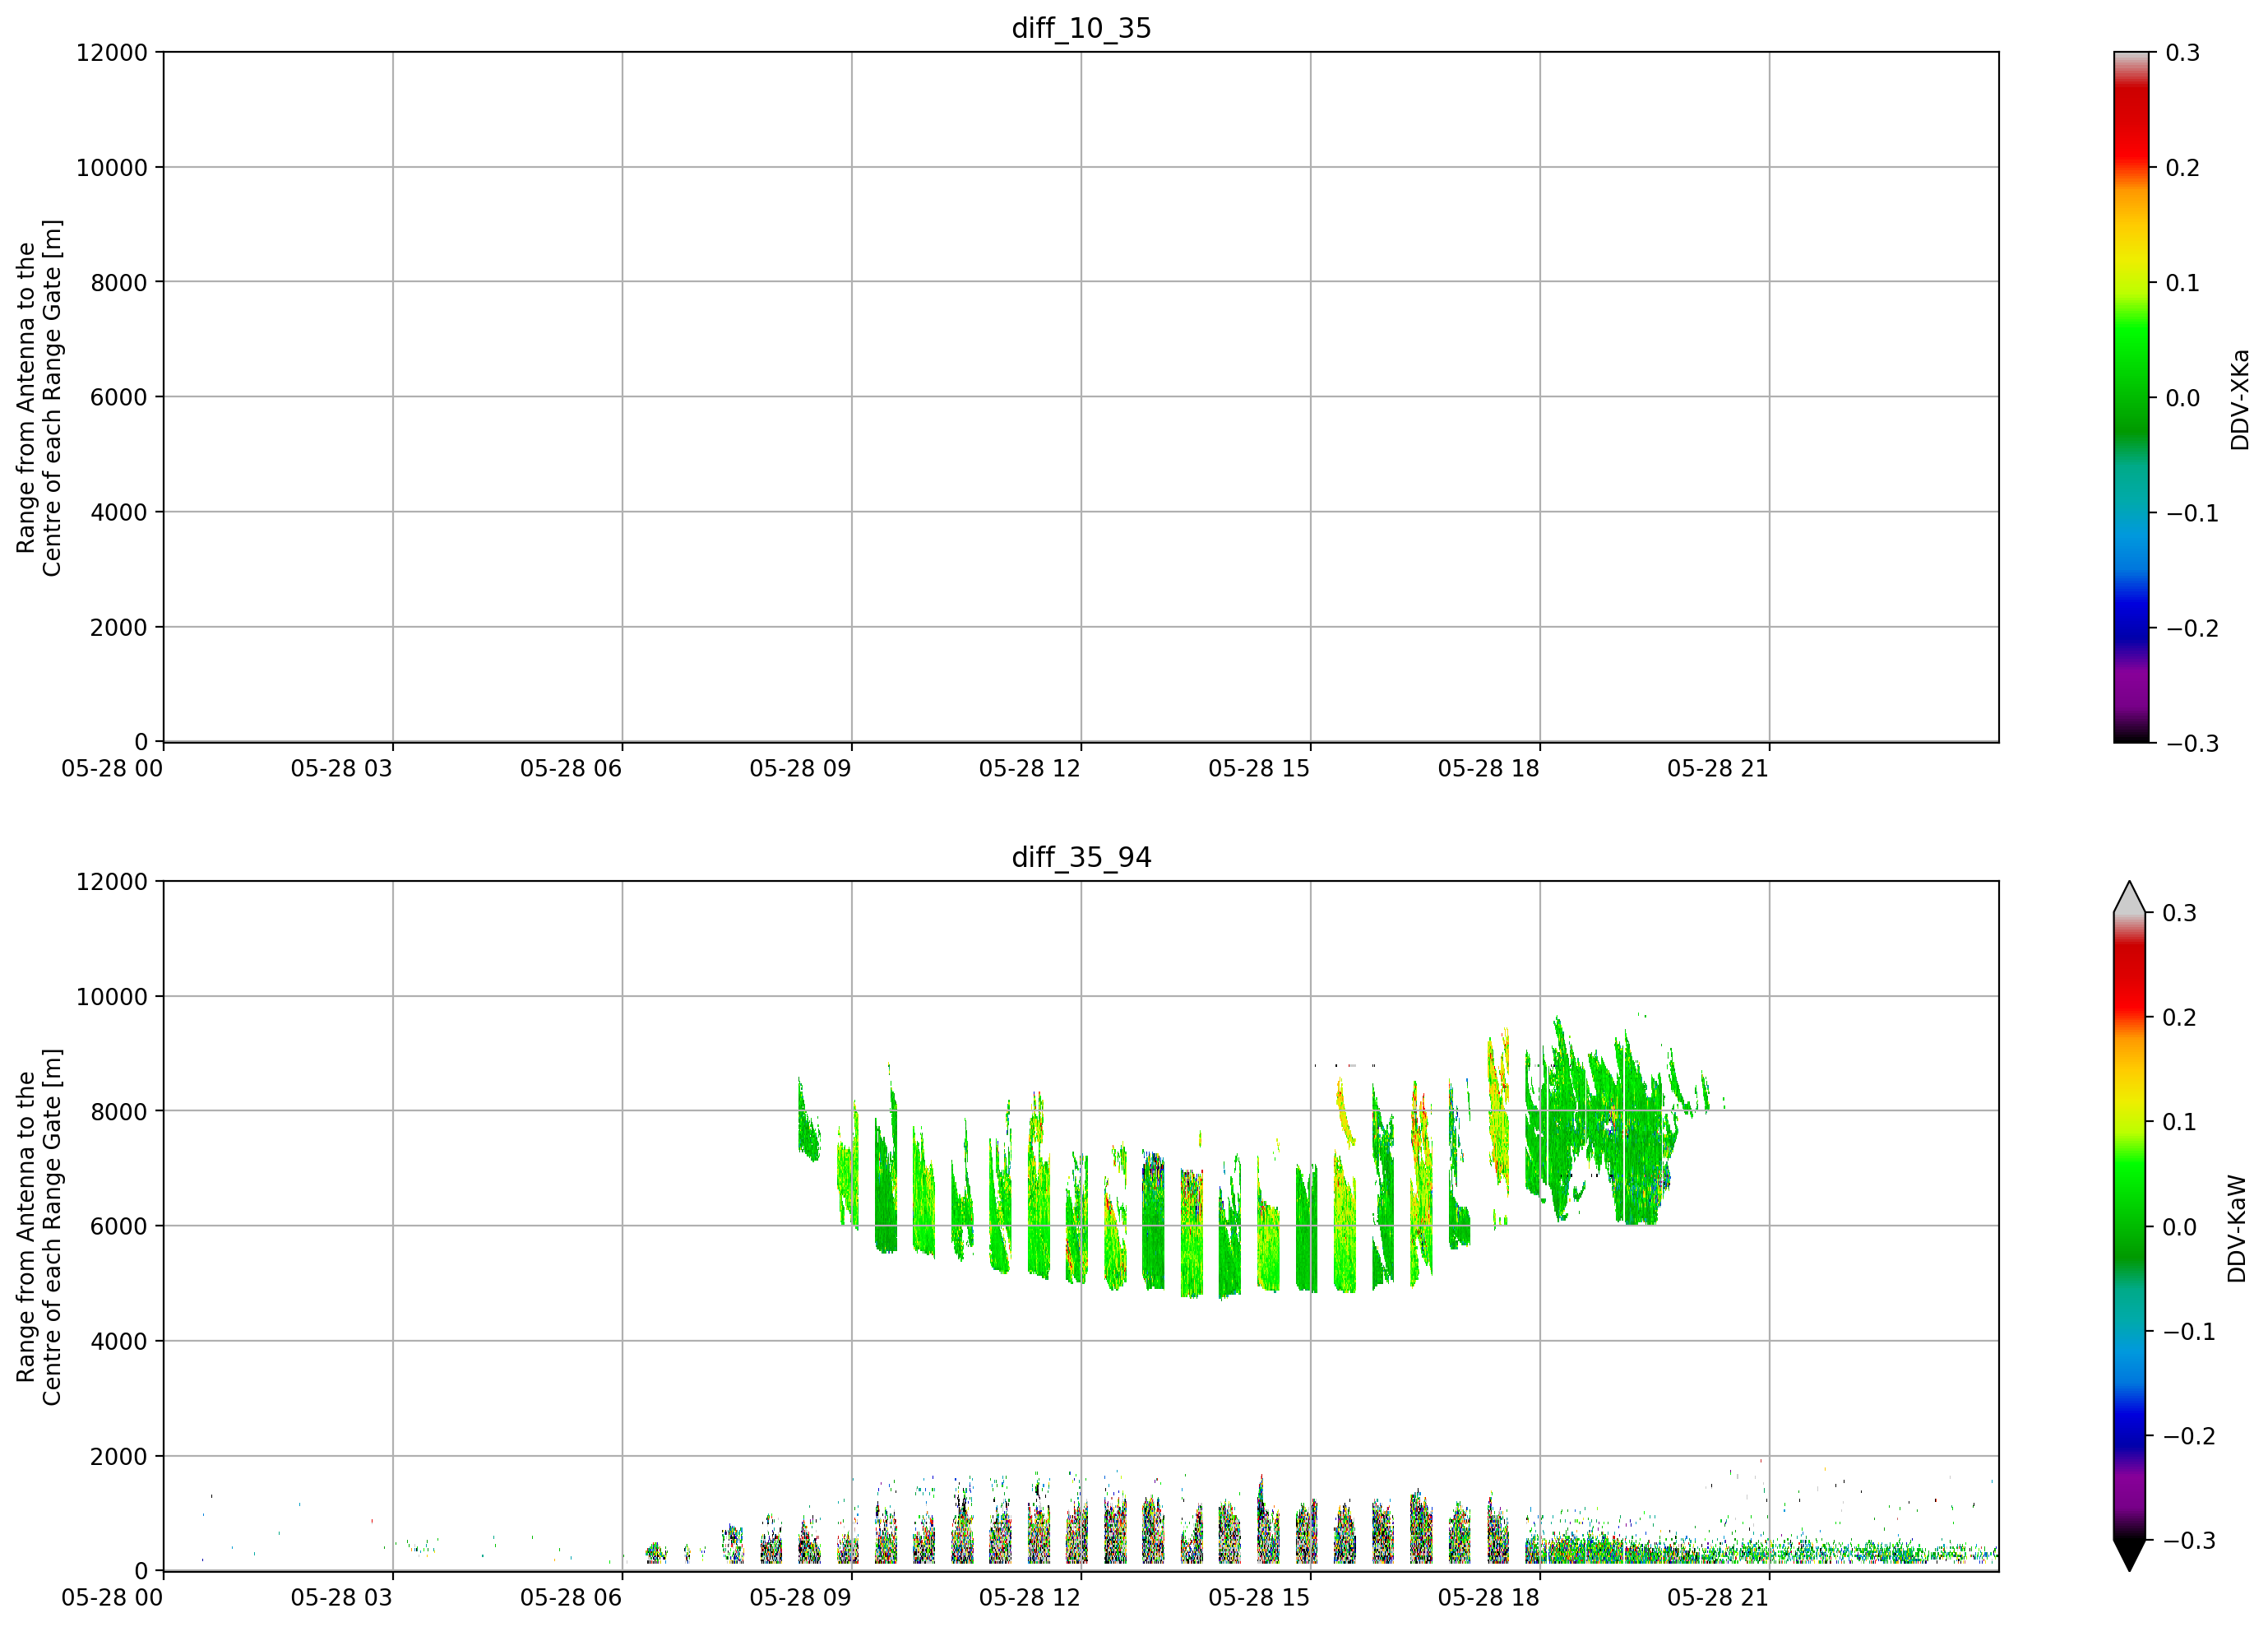Click the 6000 y-tick in diff_35_94 plot
This screenshot has height=1627, width=2268.
(119, 1226)
